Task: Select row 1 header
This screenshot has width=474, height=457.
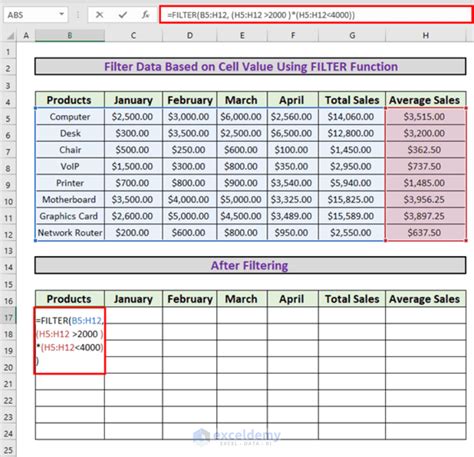Action: point(8,52)
